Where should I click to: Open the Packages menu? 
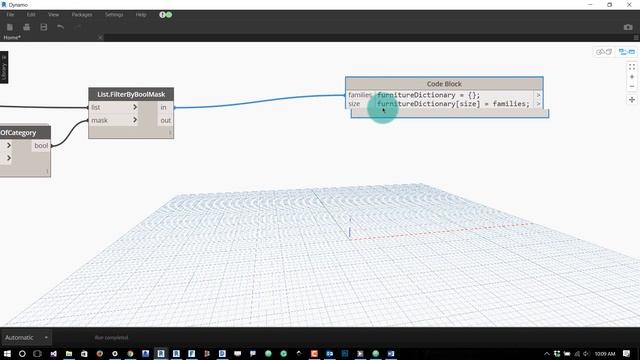(82, 15)
